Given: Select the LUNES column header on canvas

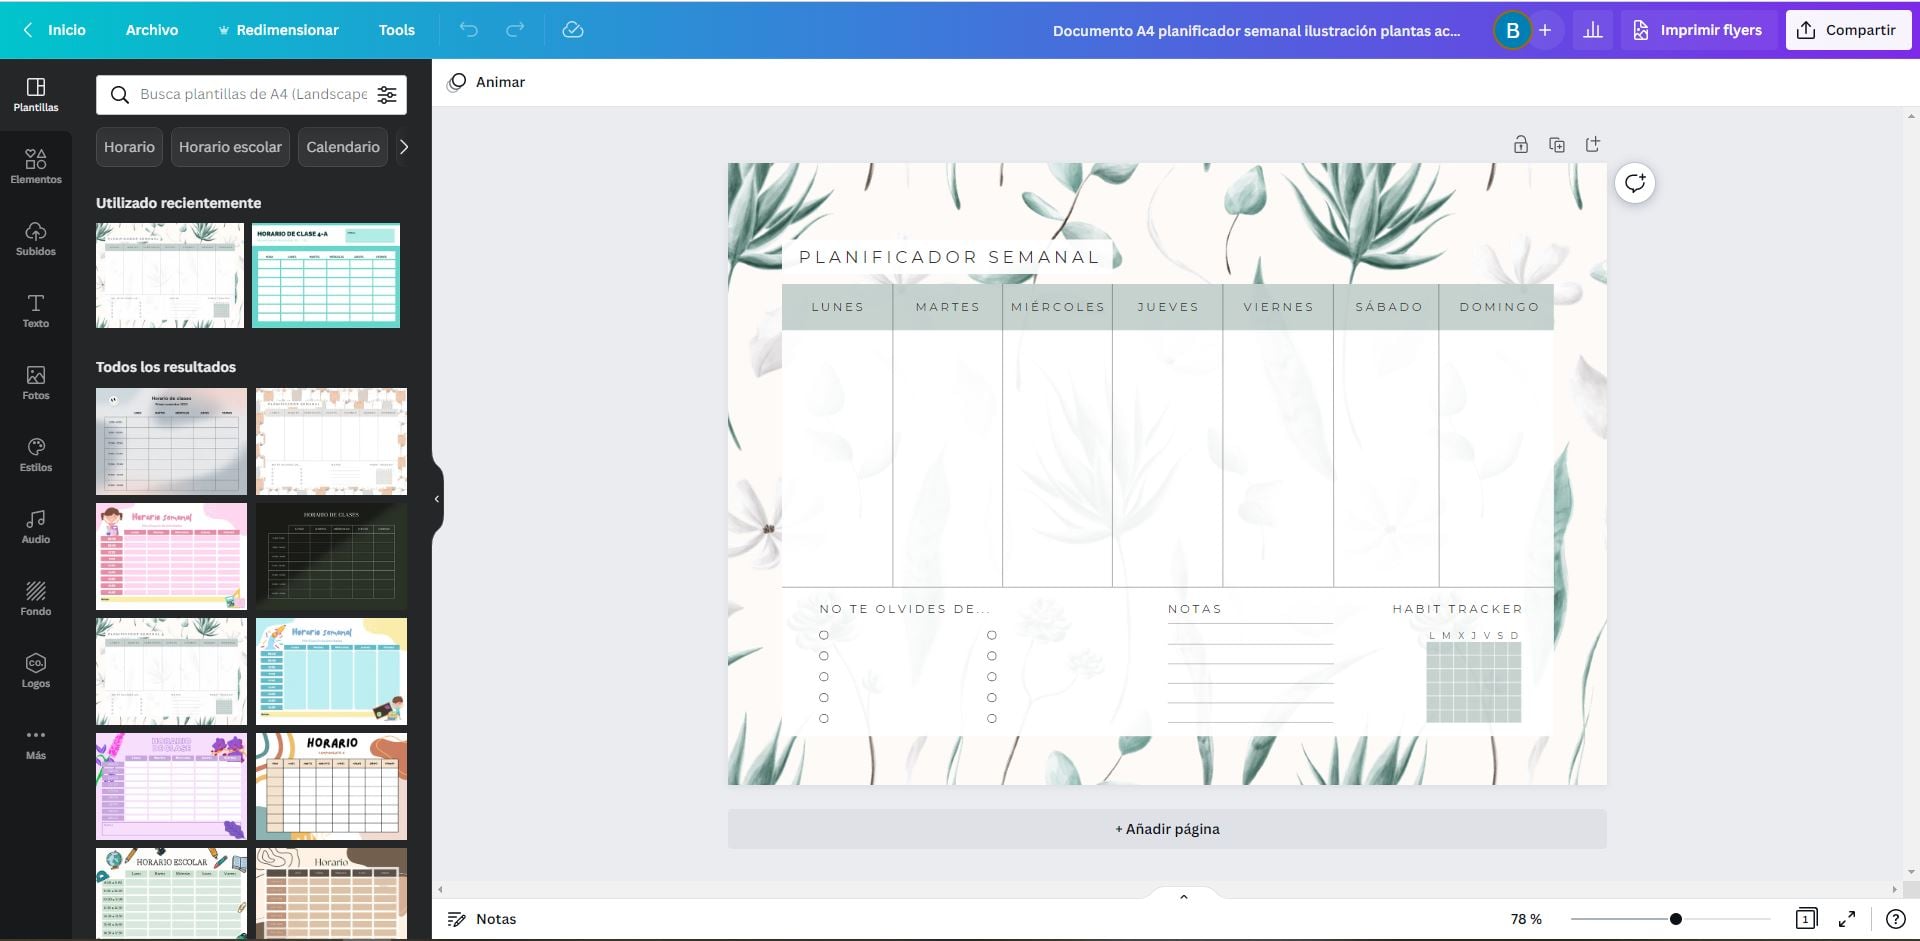Looking at the screenshot, I should click(x=837, y=307).
